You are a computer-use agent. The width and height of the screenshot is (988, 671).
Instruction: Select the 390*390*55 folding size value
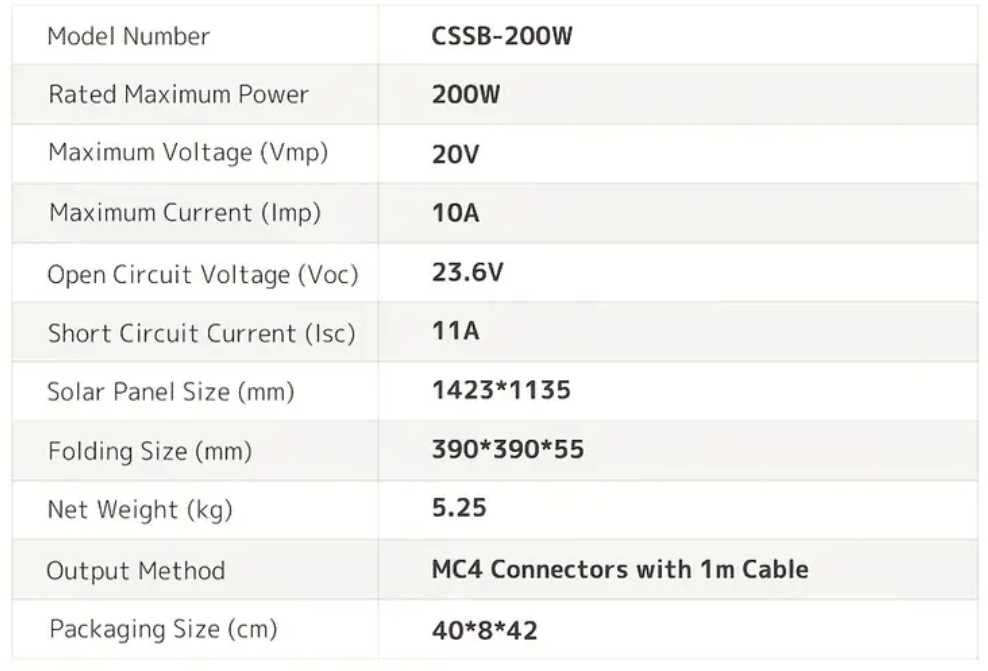(508, 450)
